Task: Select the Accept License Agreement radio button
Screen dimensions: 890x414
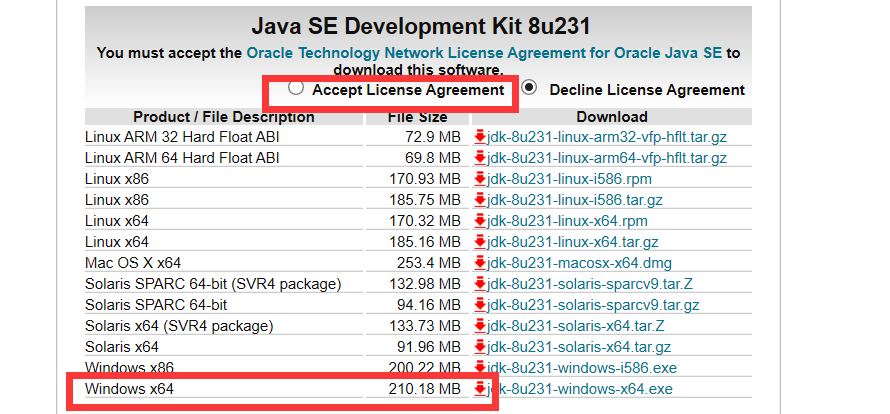Action: pos(295,88)
